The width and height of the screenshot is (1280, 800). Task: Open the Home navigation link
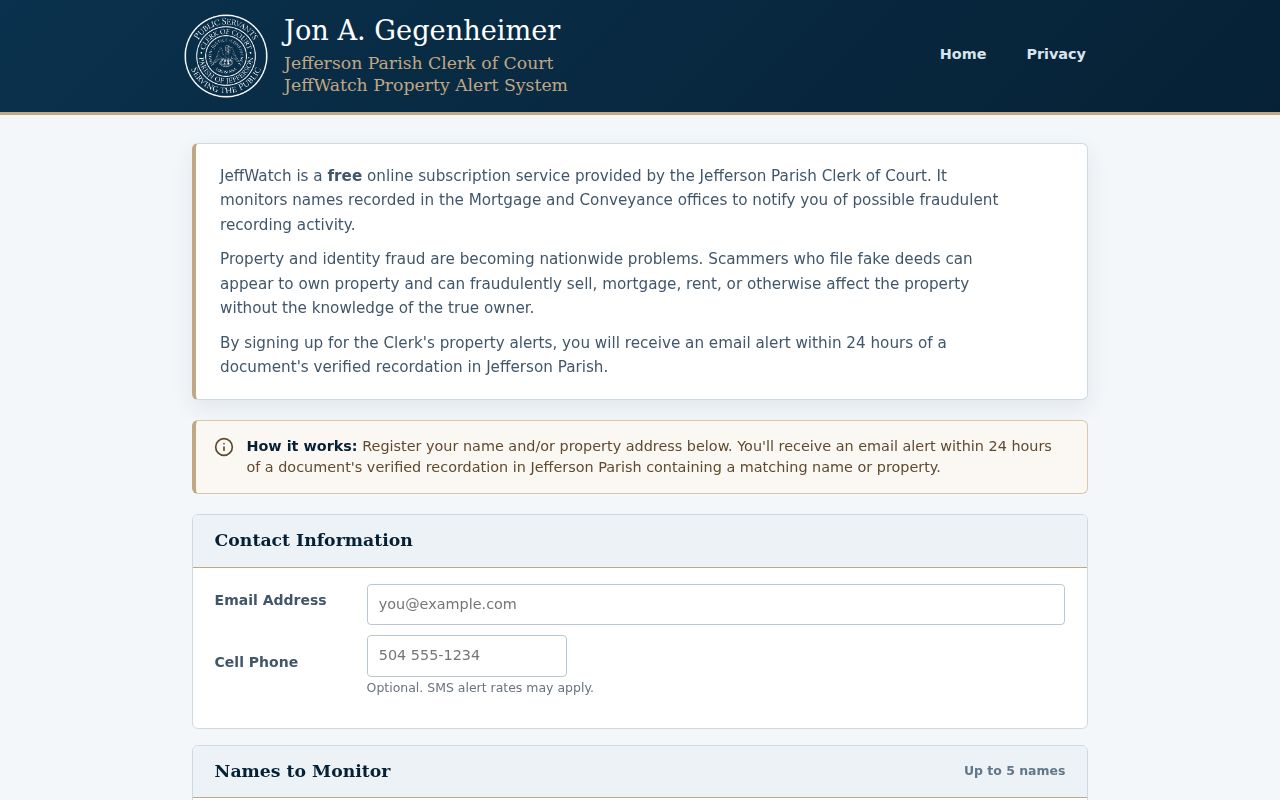point(963,54)
